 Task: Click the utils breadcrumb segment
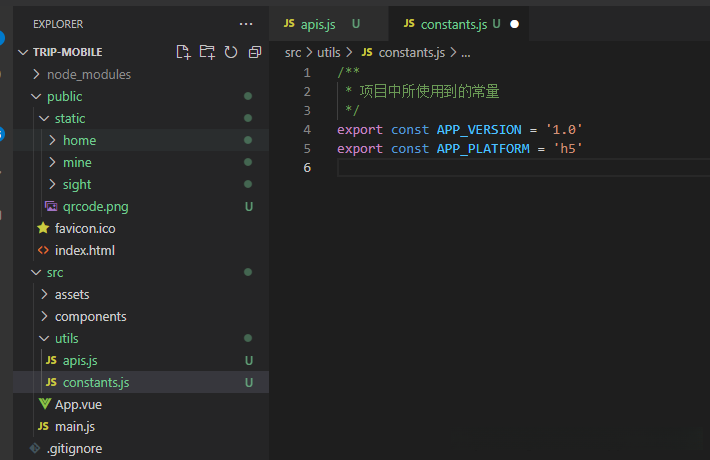pos(329,52)
